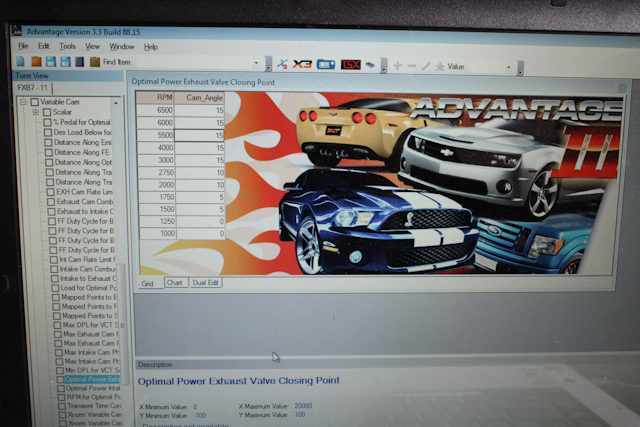The height and width of the screenshot is (427, 640).
Task: Open toolbar overflow arrow after Value box
Action: coord(520,68)
